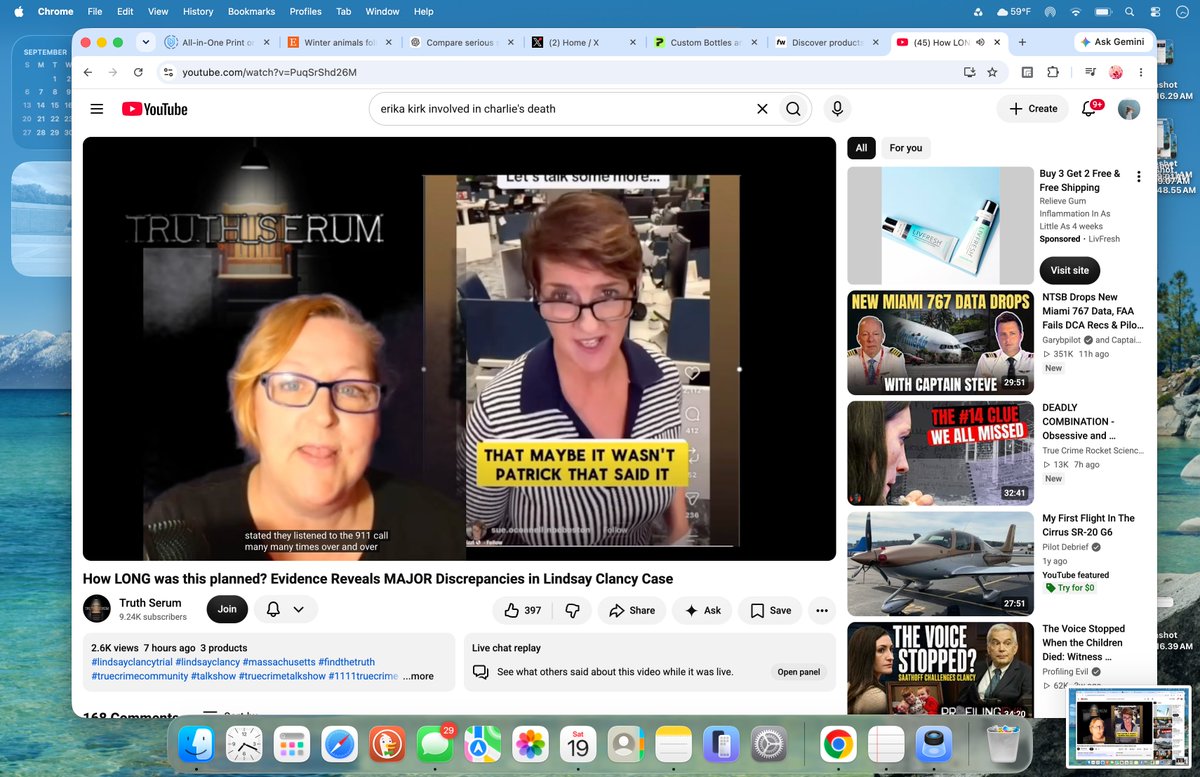Expand description with ...more

pos(418,676)
